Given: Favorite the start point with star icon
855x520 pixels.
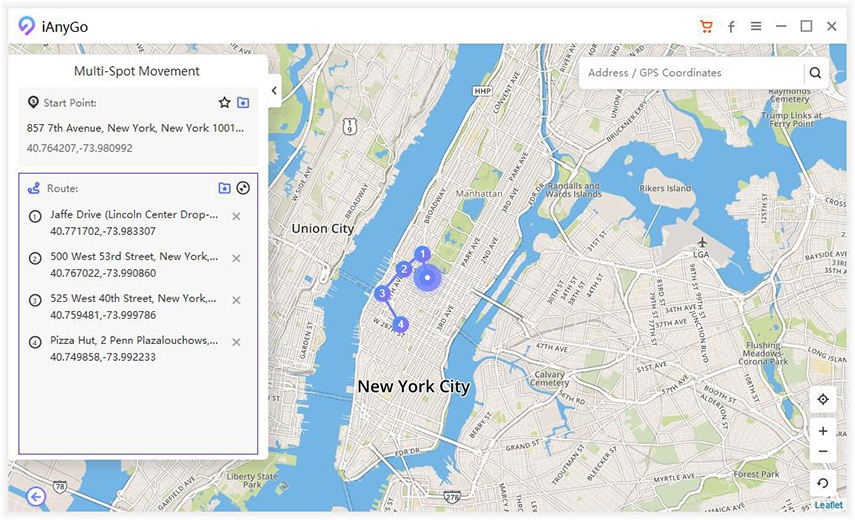Looking at the screenshot, I should (x=224, y=102).
